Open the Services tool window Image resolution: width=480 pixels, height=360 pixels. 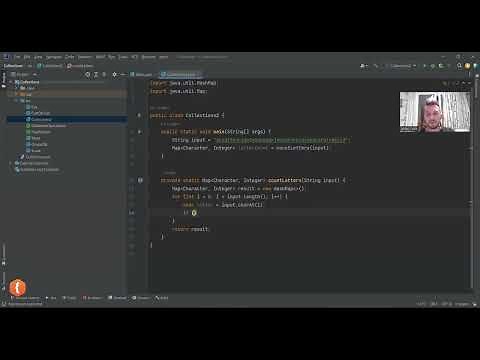141,298
